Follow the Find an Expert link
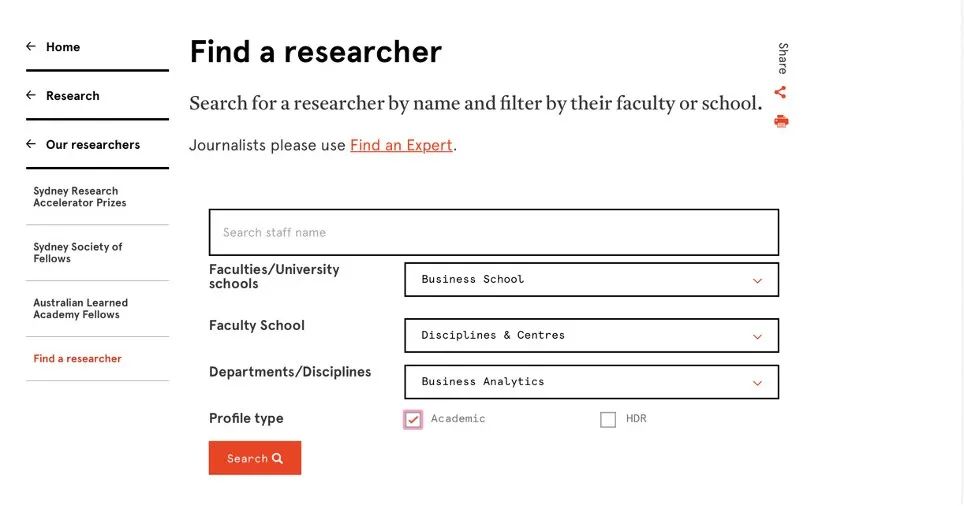The height and width of the screenshot is (506, 964). click(401, 145)
